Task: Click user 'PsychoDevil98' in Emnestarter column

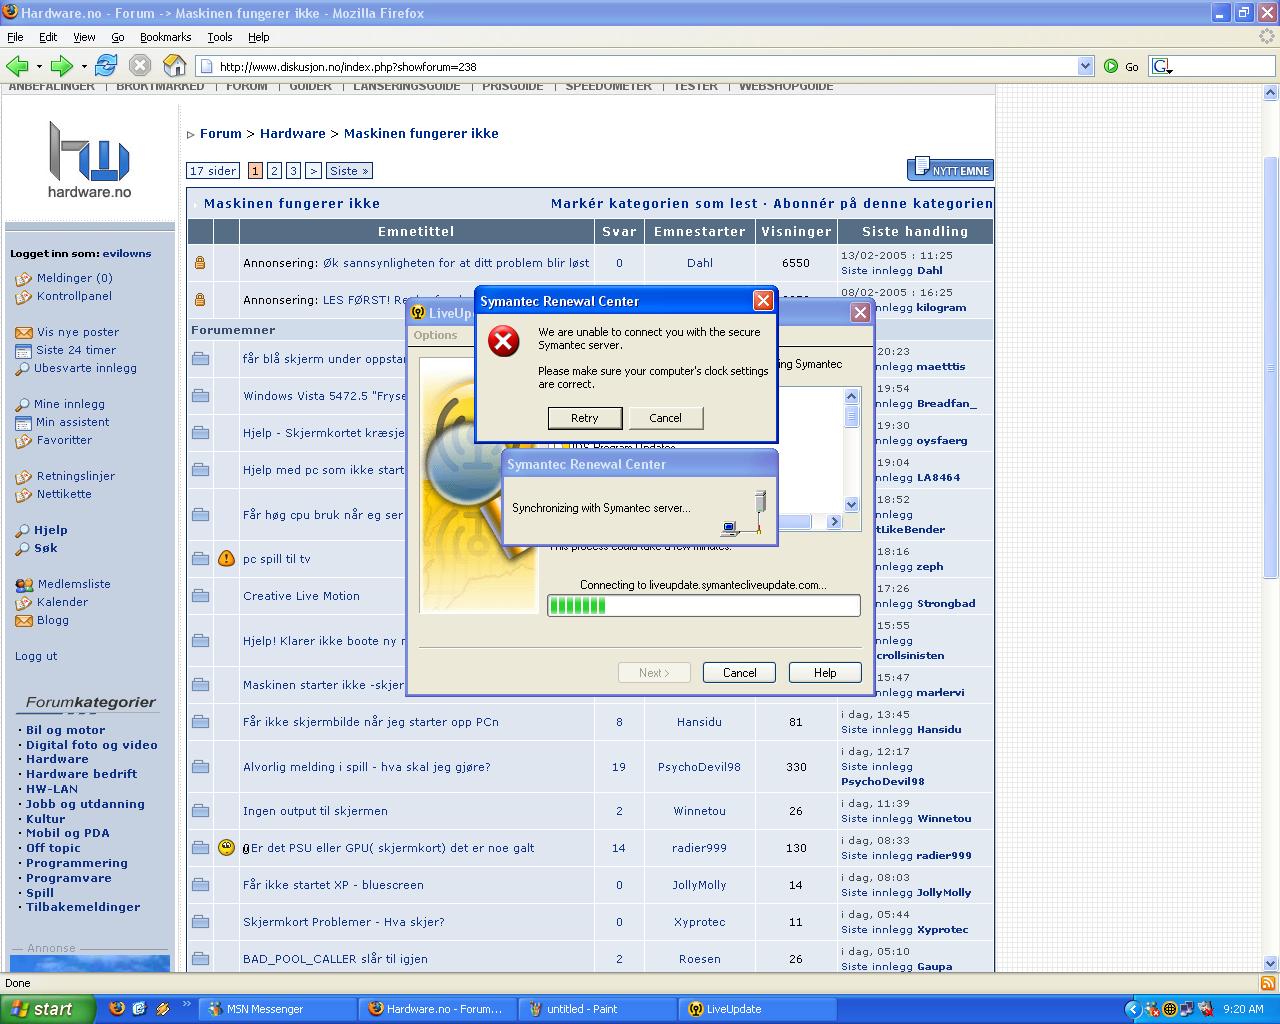Action: coord(699,767)
